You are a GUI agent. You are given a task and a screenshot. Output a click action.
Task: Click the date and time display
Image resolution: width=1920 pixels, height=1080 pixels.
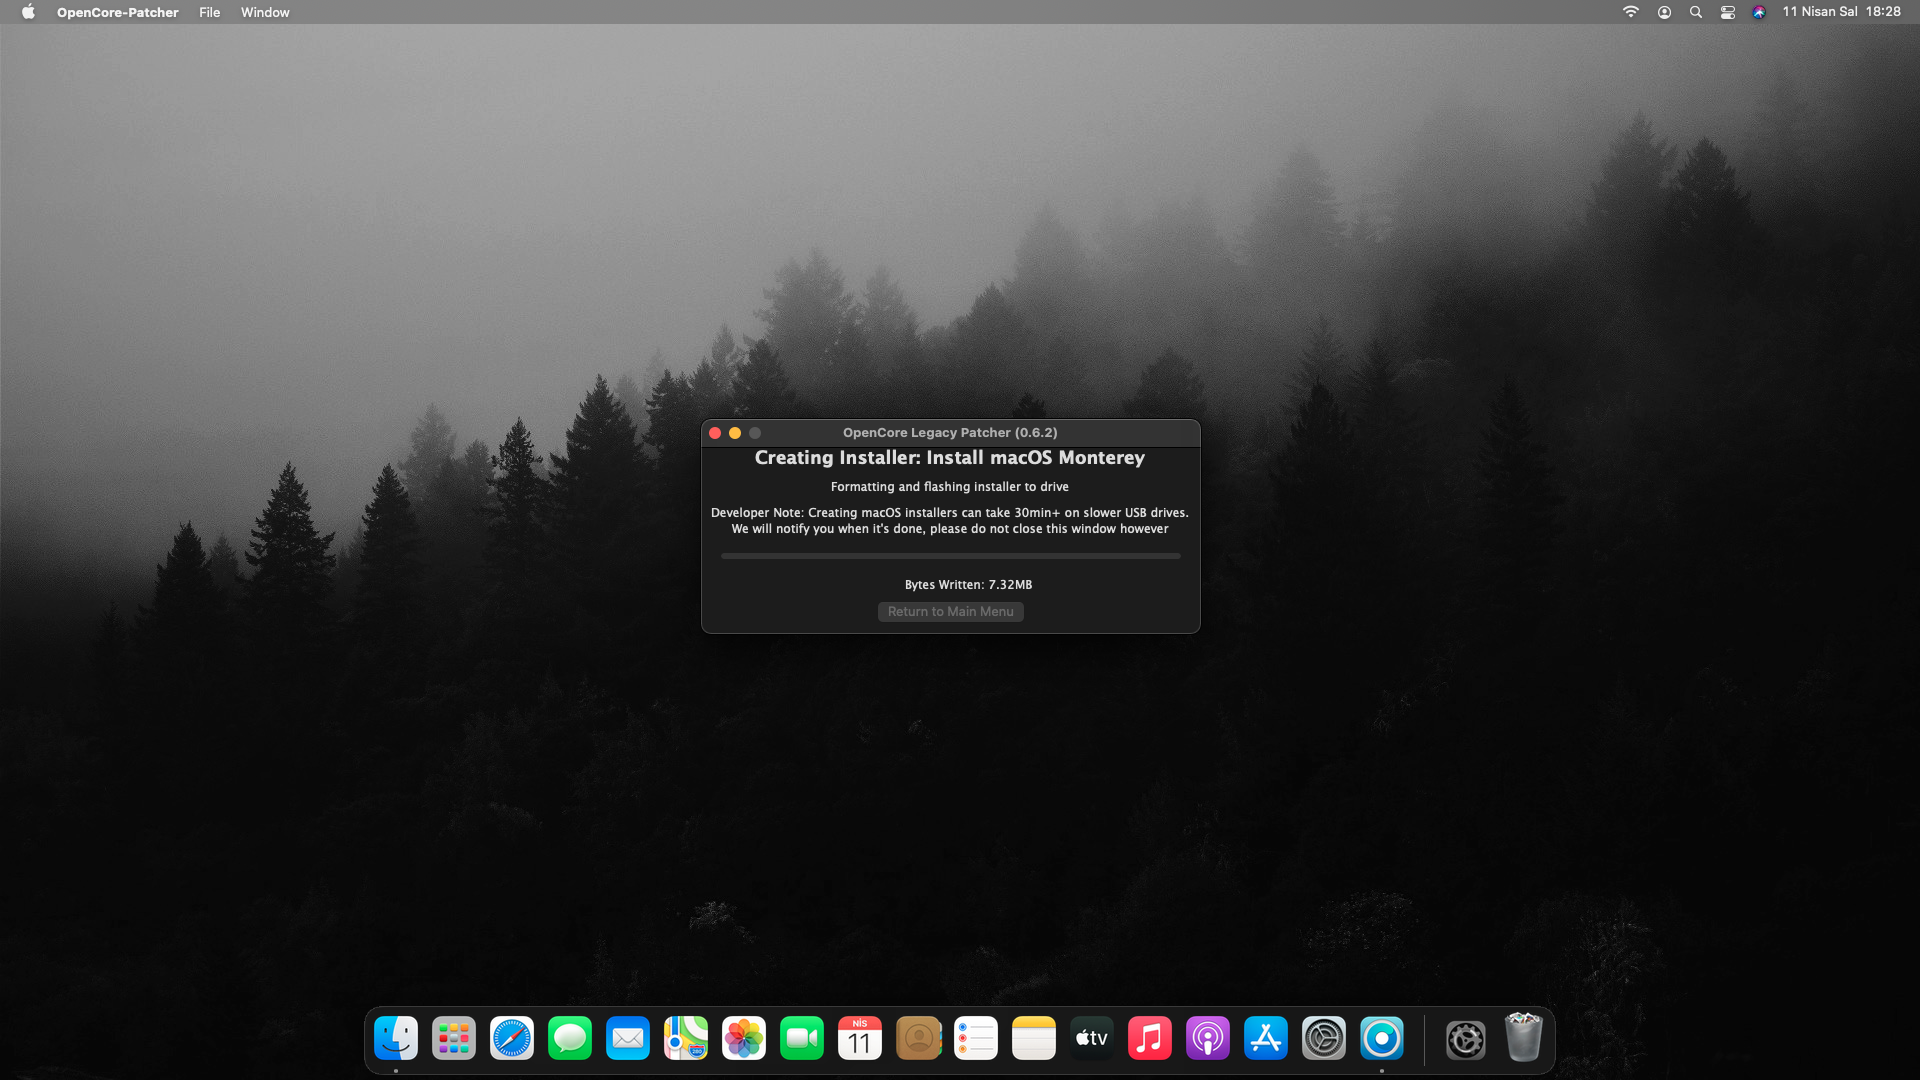pos(1841,12)
